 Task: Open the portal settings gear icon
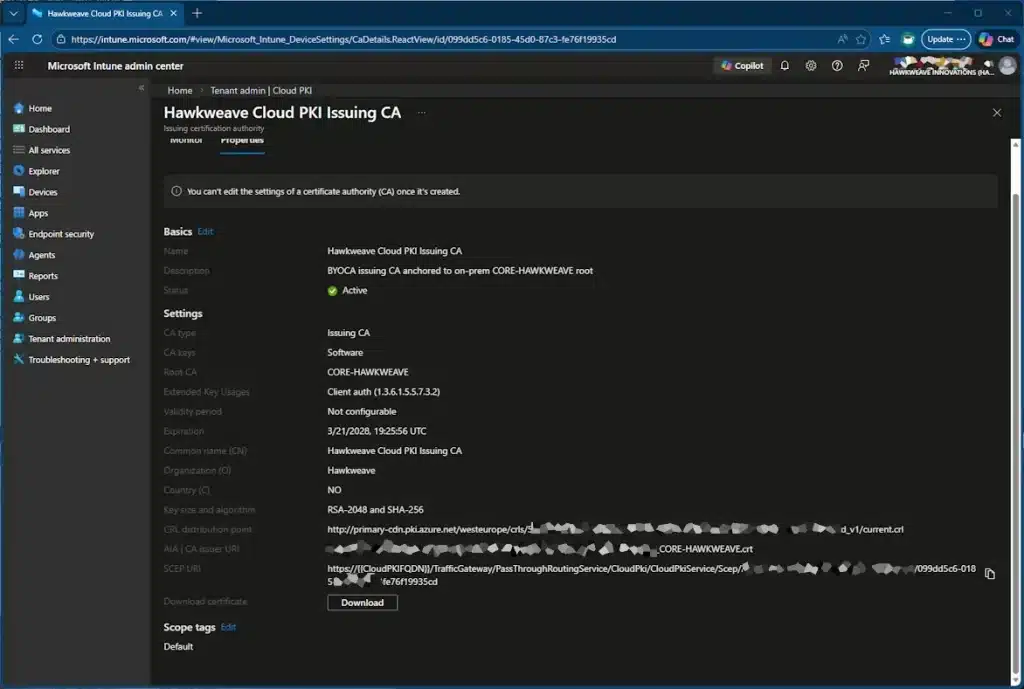[811, 66]
